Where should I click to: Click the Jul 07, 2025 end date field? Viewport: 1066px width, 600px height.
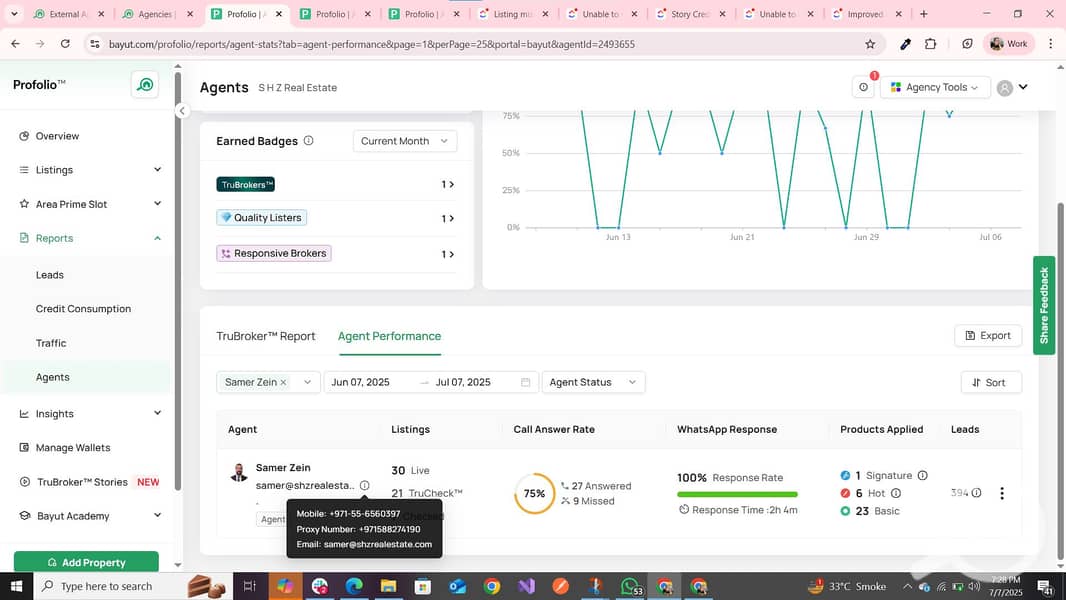463,383
